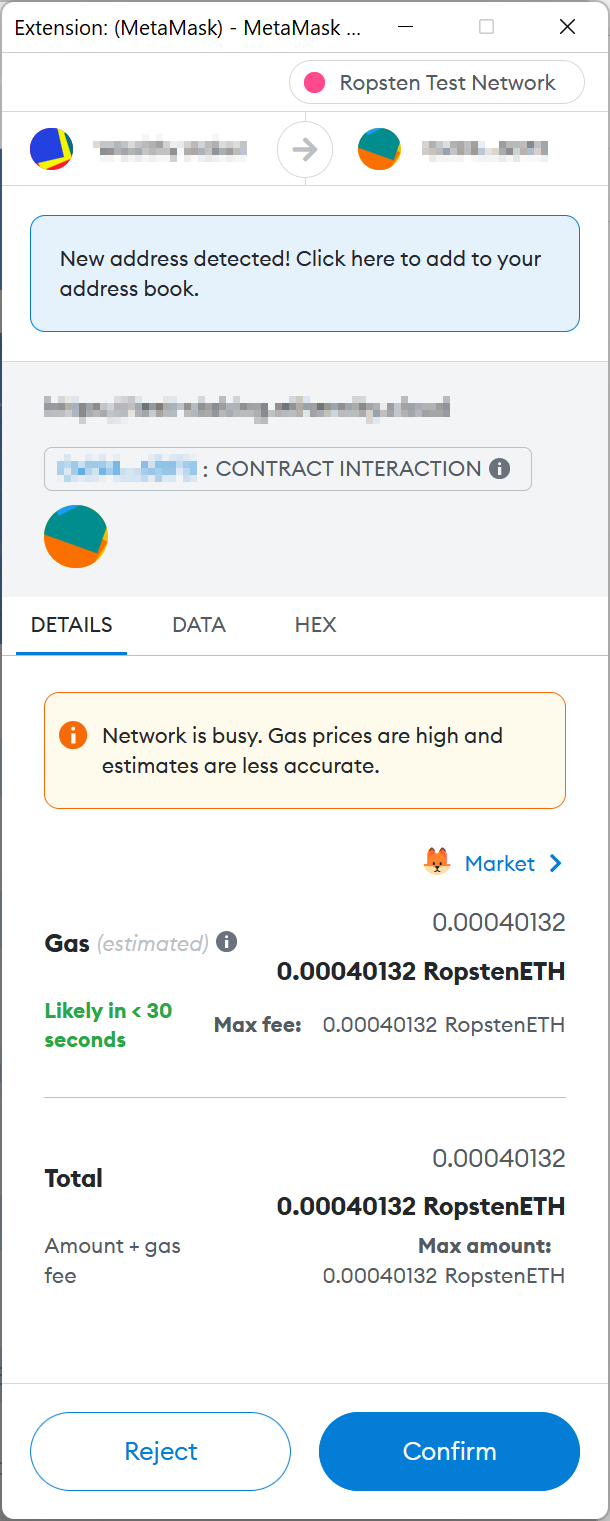Select the DETAILS tab

pyautogui.click(x=72, y=625)
